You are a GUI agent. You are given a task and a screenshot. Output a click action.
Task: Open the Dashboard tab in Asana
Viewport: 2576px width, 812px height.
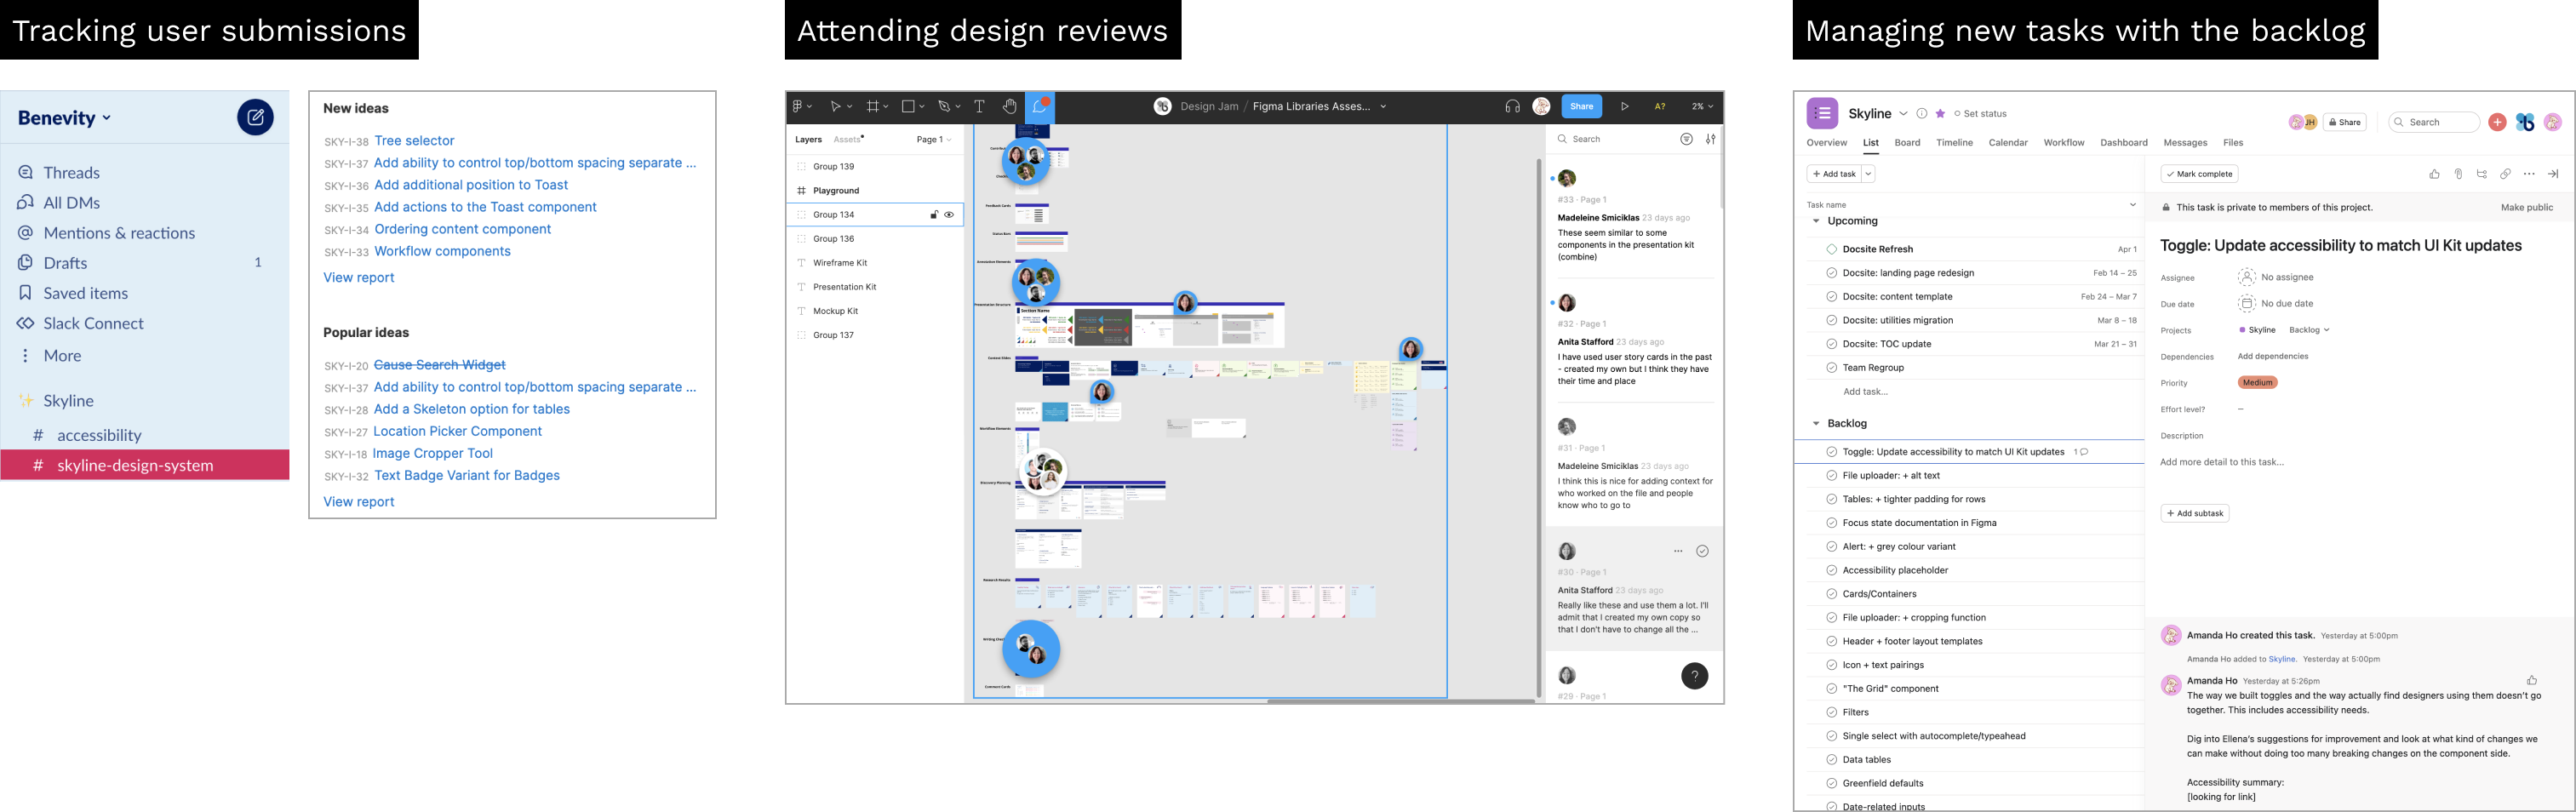coord(2124,143)
